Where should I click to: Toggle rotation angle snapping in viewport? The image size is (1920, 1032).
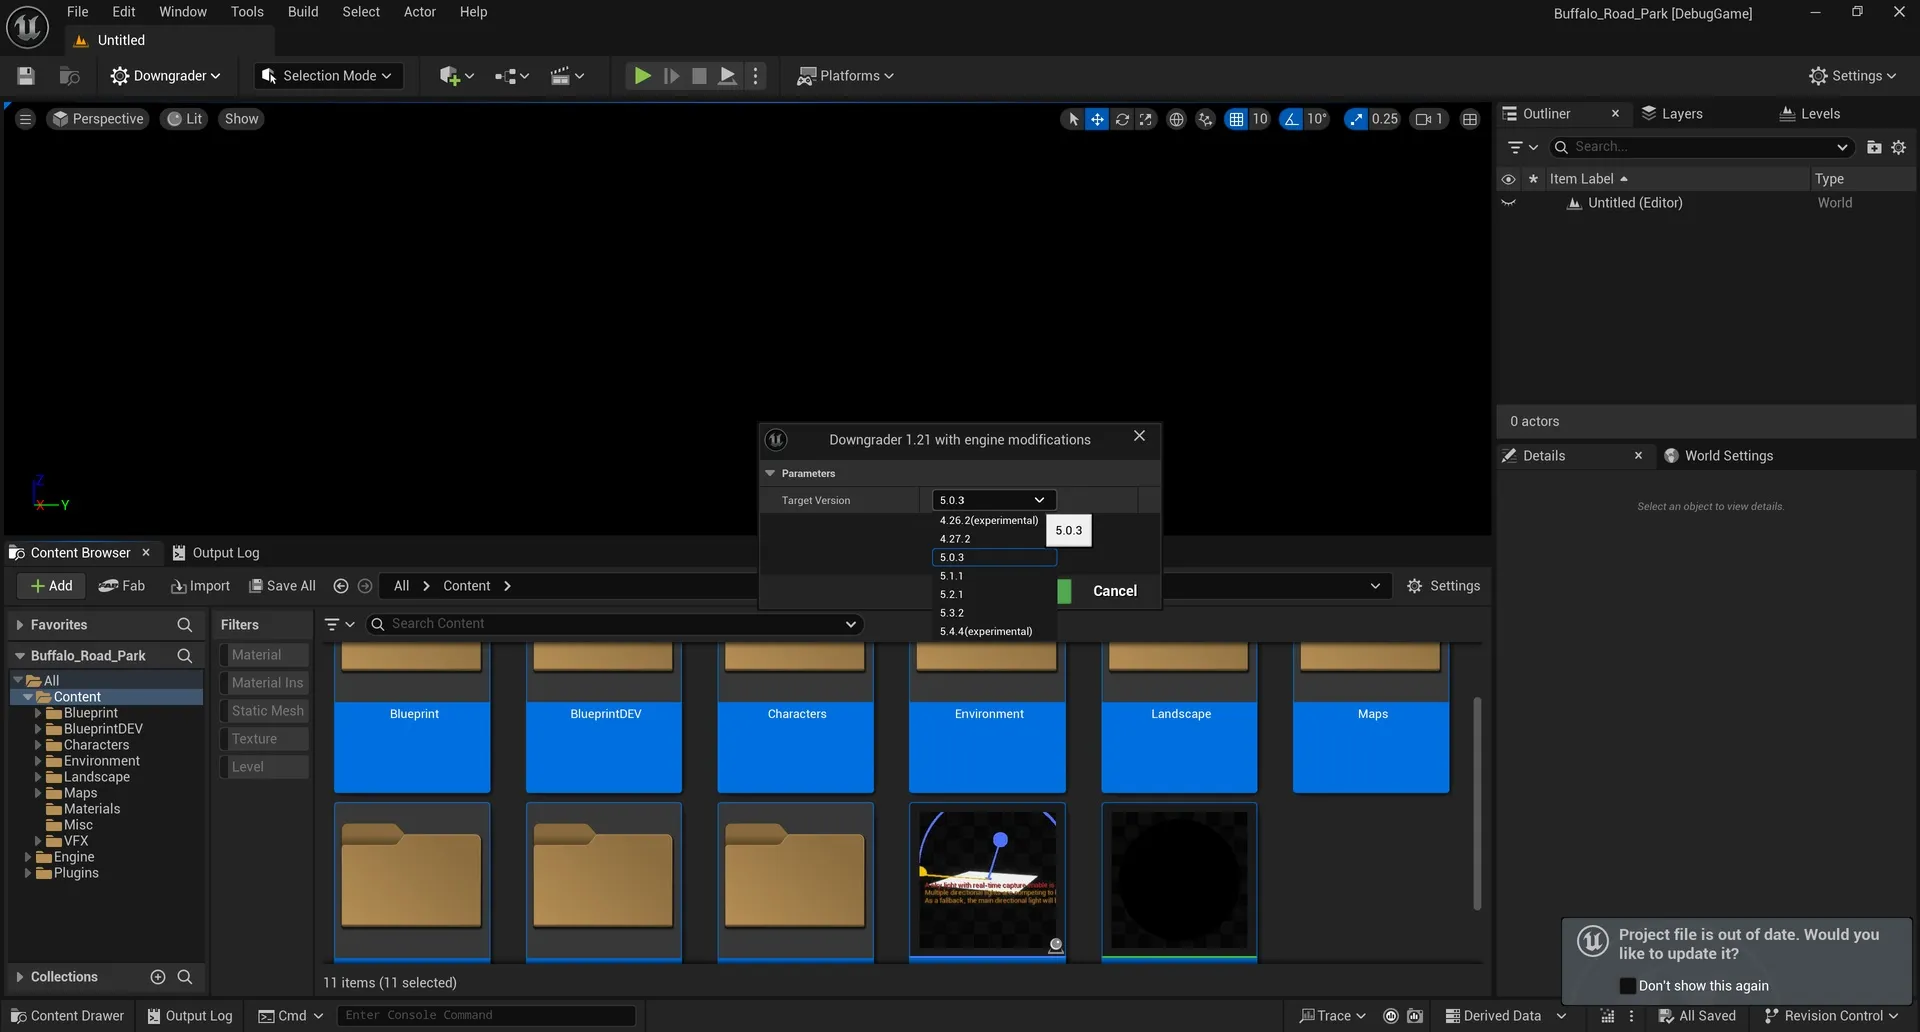point(1292,119)
